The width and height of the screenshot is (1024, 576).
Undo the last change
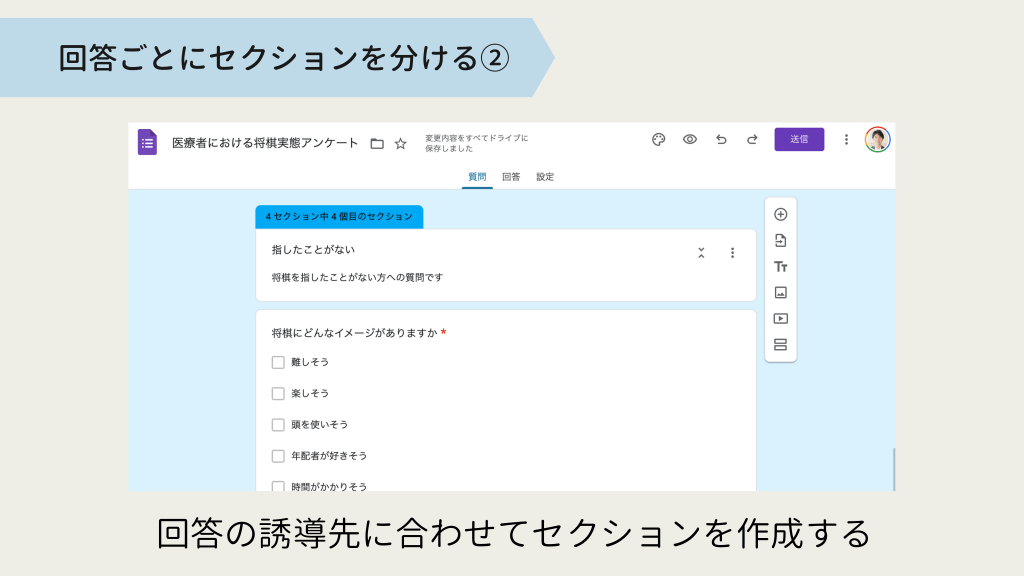pyautogui.click(x=721, y=139)
